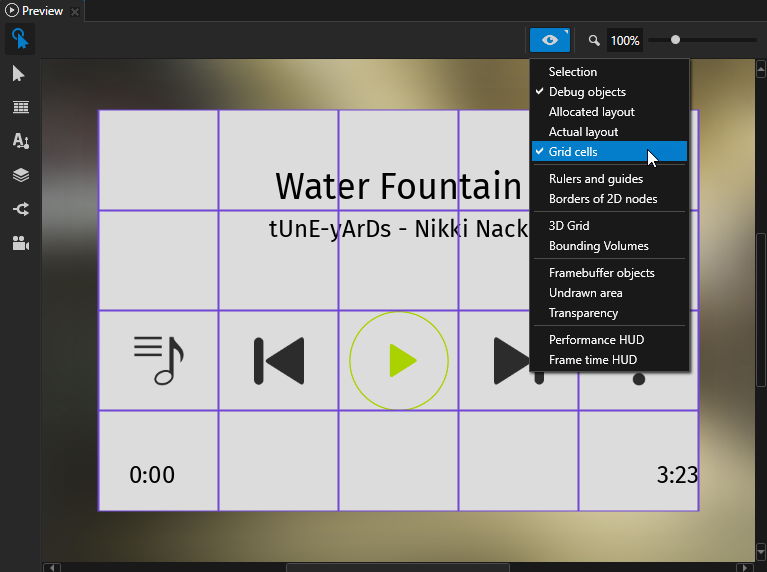
Task: Select the arrow Select tool
Action: pos(20,74)
